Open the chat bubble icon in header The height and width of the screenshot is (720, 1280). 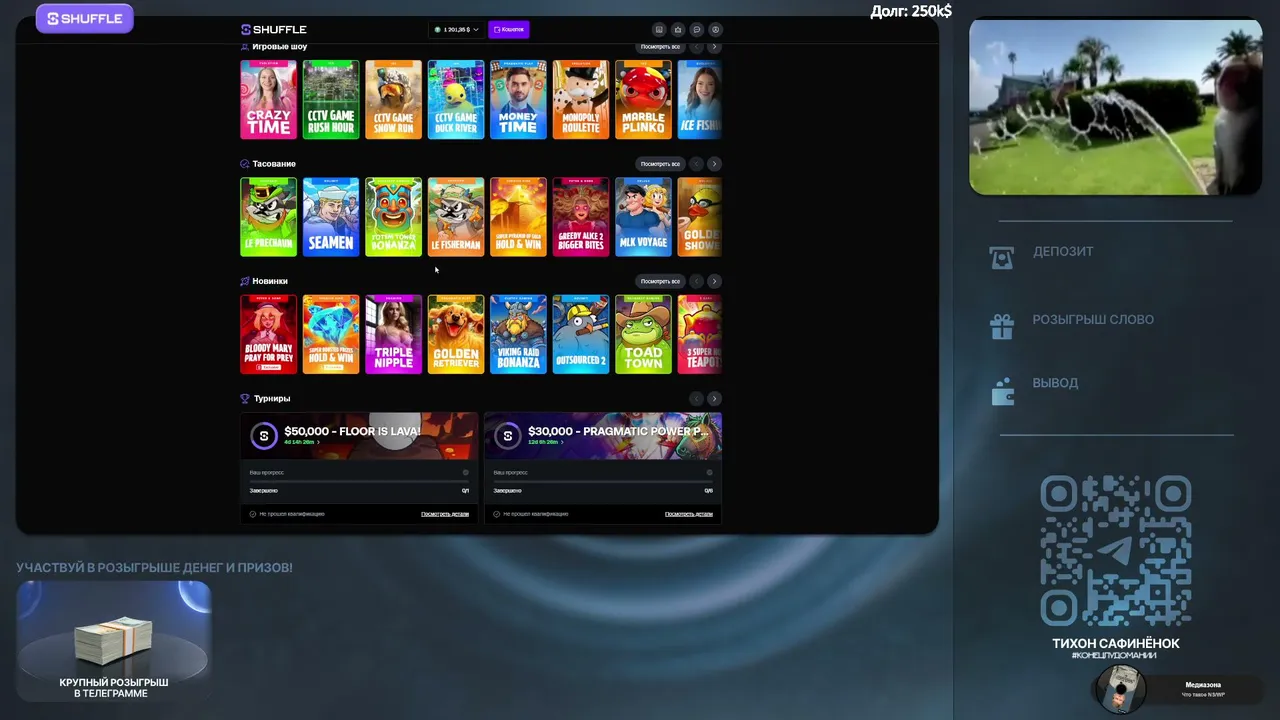(x=697, y=30)
